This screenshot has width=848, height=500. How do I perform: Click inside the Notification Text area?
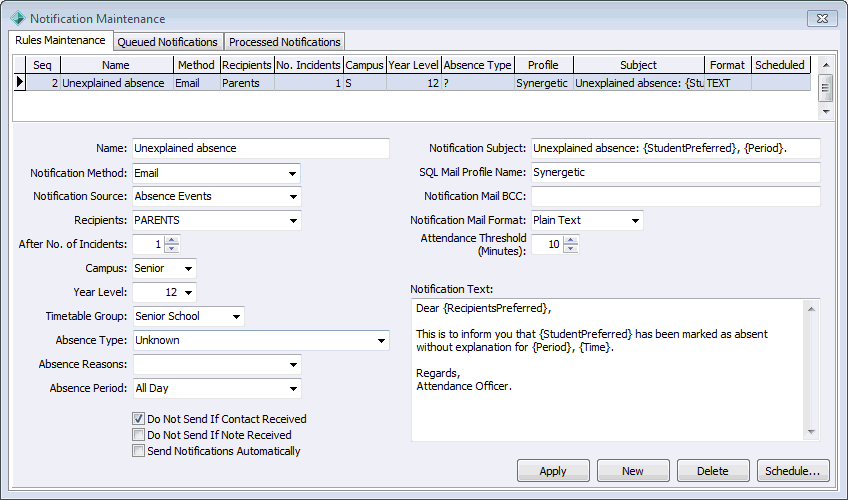608,370
